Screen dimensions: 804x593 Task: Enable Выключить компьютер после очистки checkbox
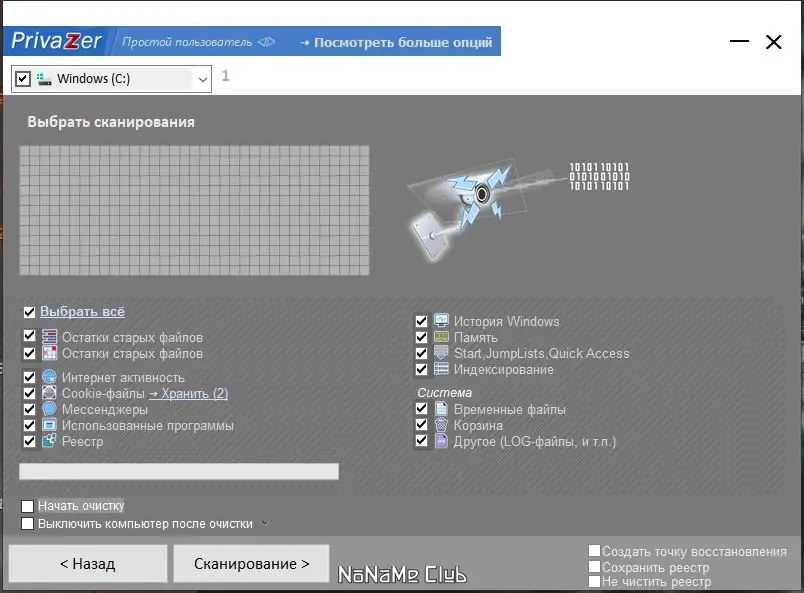28,524
